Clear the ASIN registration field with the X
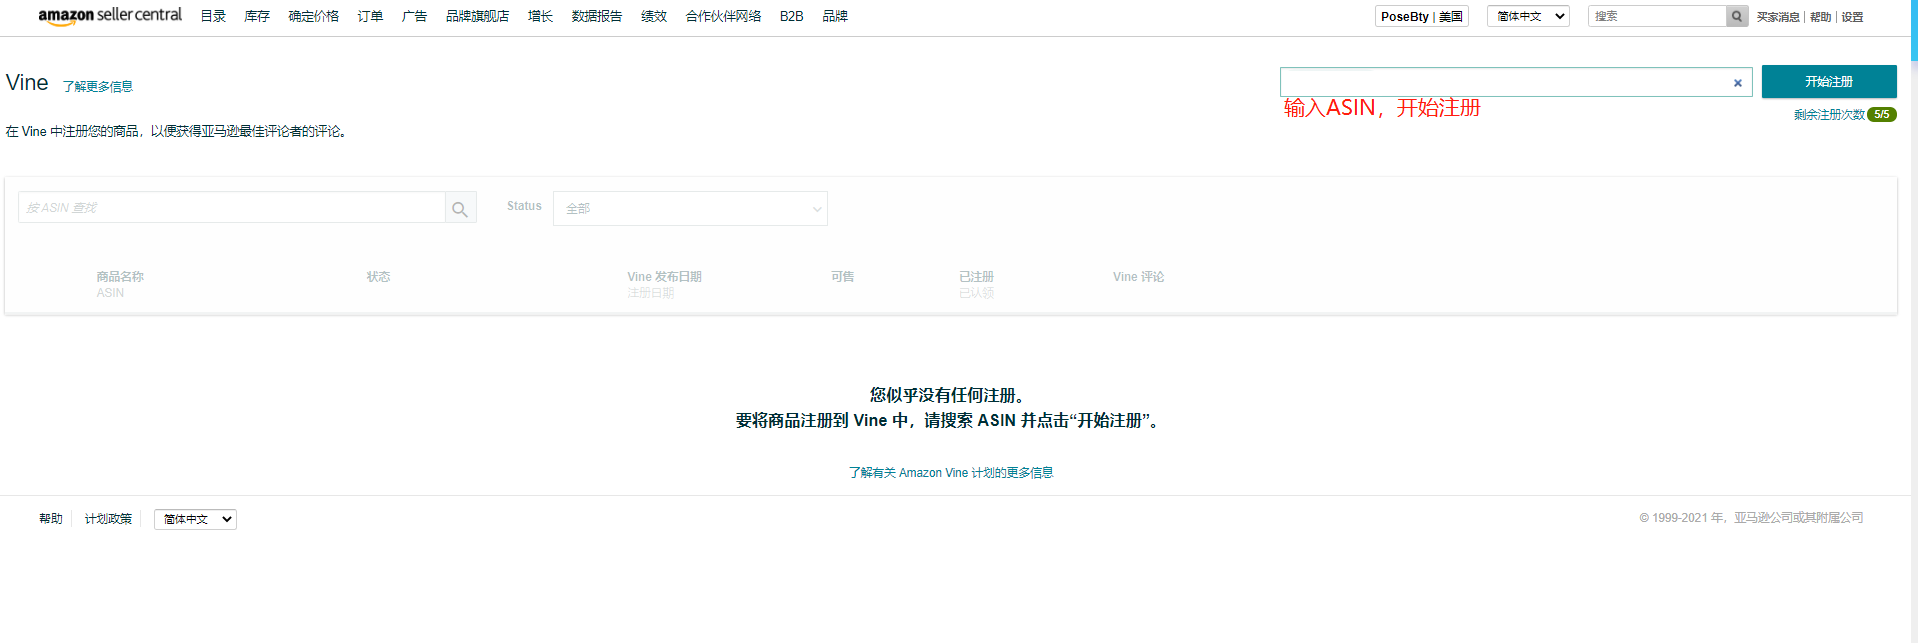1918x643 pixels. coord(1738,83)
